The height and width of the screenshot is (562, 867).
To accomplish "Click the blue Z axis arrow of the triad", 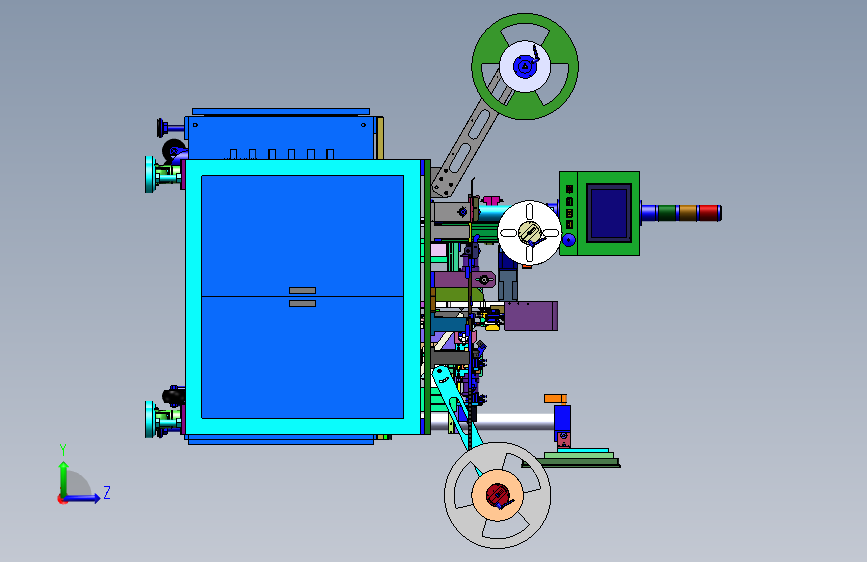I will pos(83,498).
